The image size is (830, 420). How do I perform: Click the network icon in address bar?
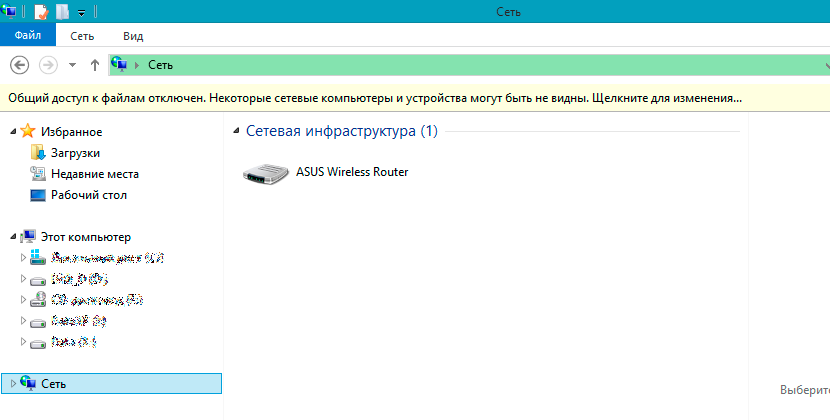[x=119, y=65]
